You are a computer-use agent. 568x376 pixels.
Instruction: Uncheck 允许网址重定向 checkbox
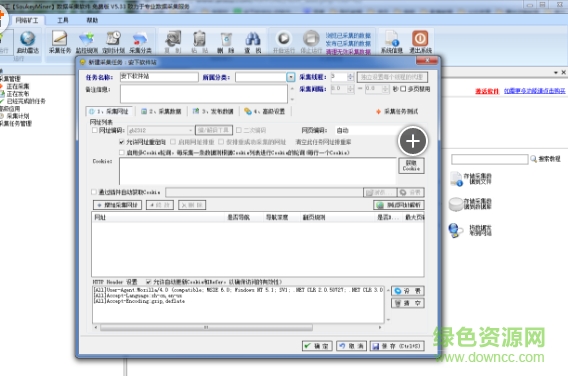122,142
